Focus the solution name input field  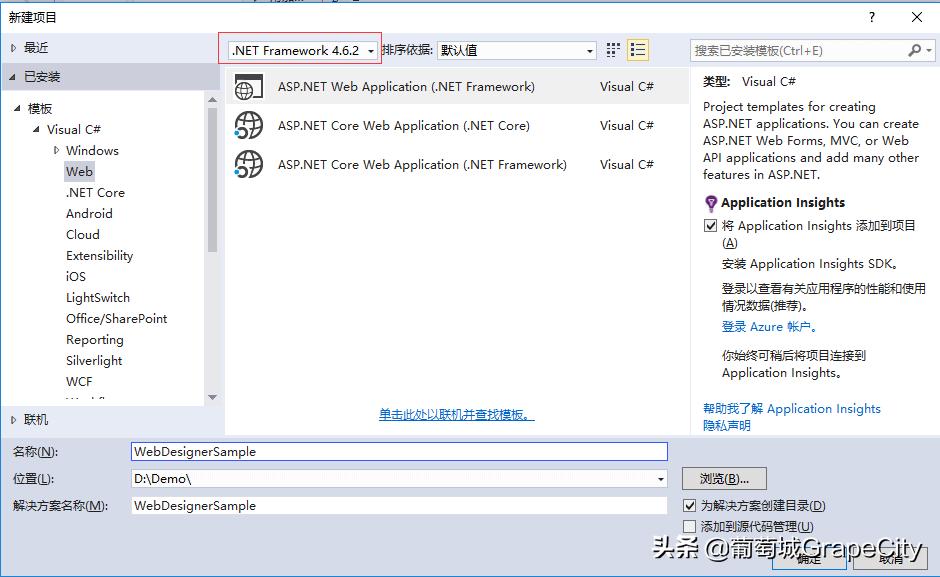(x=399, y=506)
